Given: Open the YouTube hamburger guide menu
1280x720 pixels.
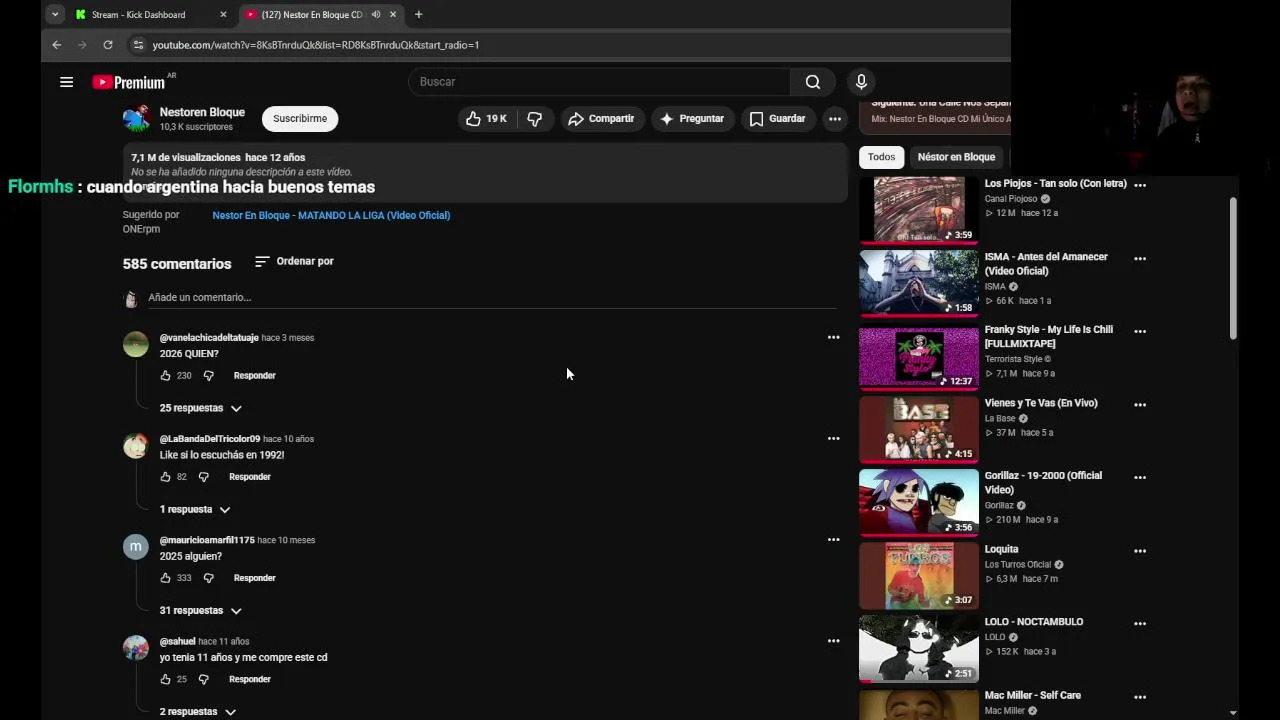Looking at the screenshot, I should pos(66,82).
